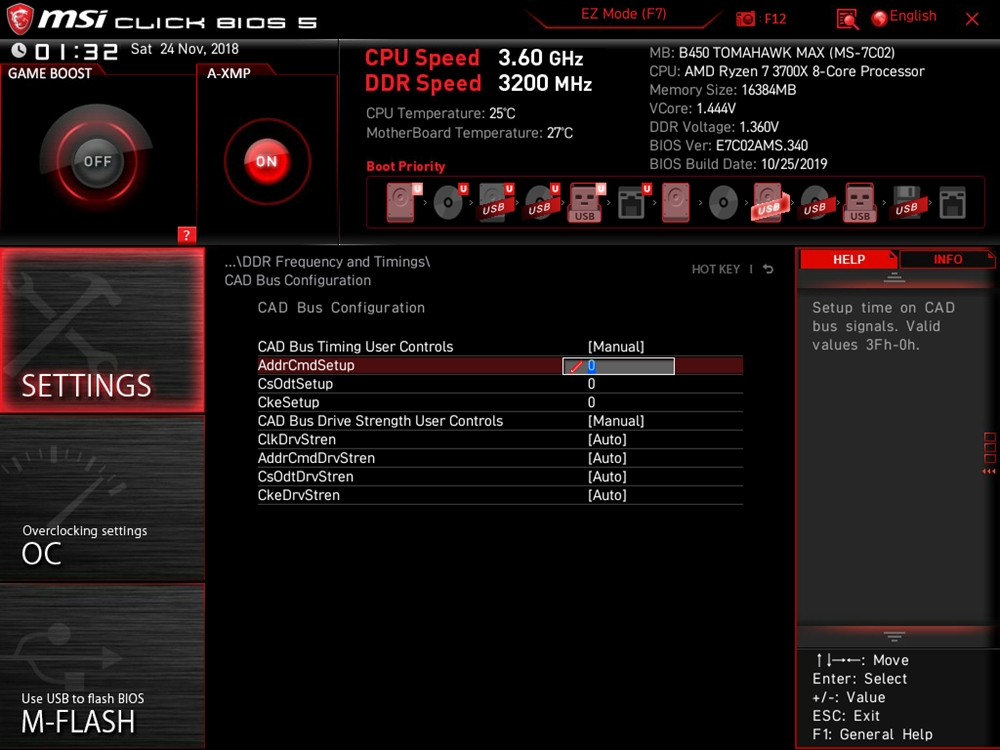
Task: Switch to the HELP tab
Action: click(848, 260)
